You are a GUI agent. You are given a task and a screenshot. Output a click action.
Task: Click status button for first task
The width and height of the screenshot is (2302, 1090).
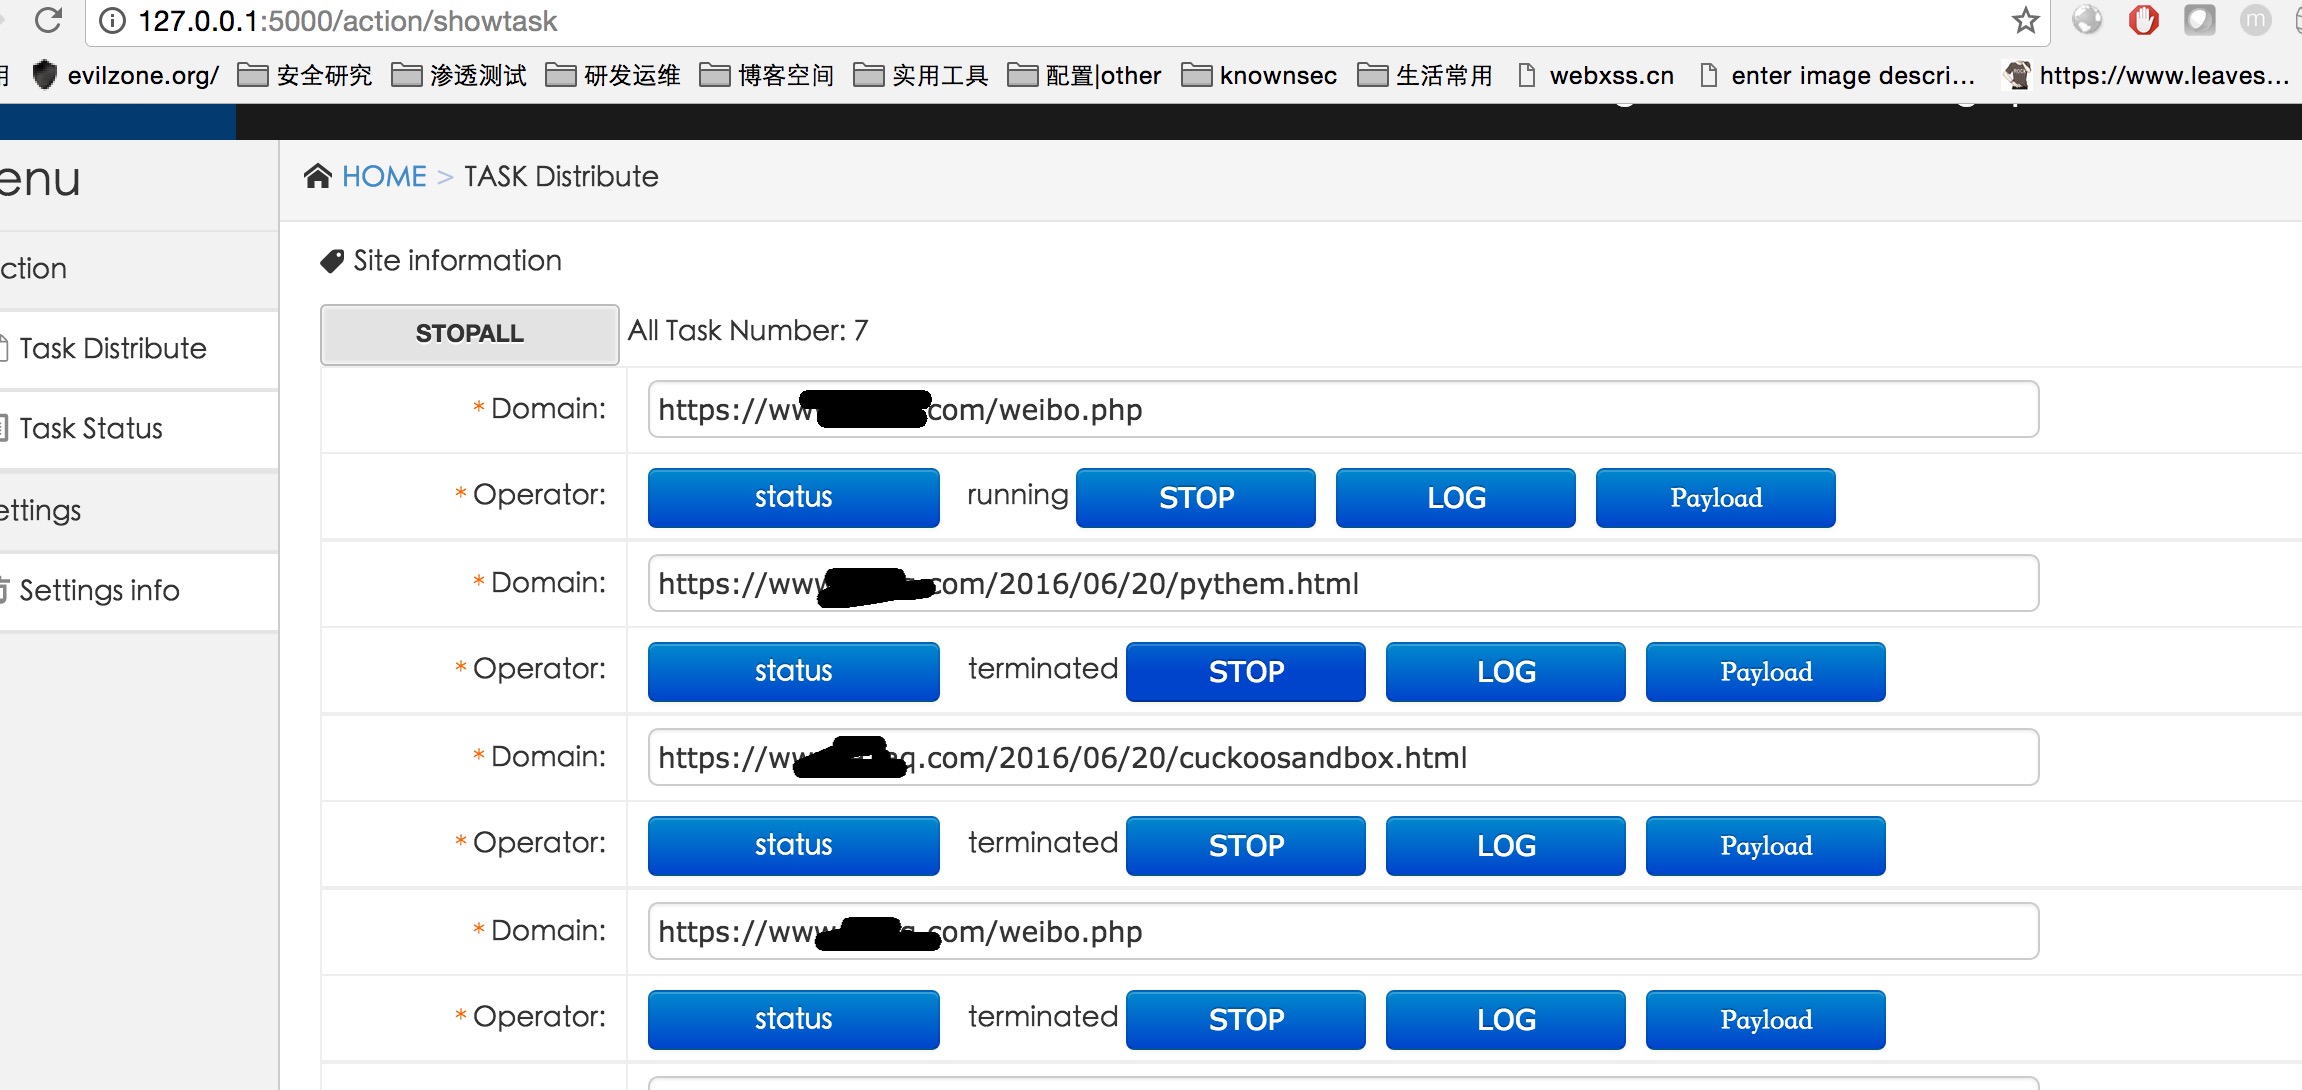(x=793, y=498)
